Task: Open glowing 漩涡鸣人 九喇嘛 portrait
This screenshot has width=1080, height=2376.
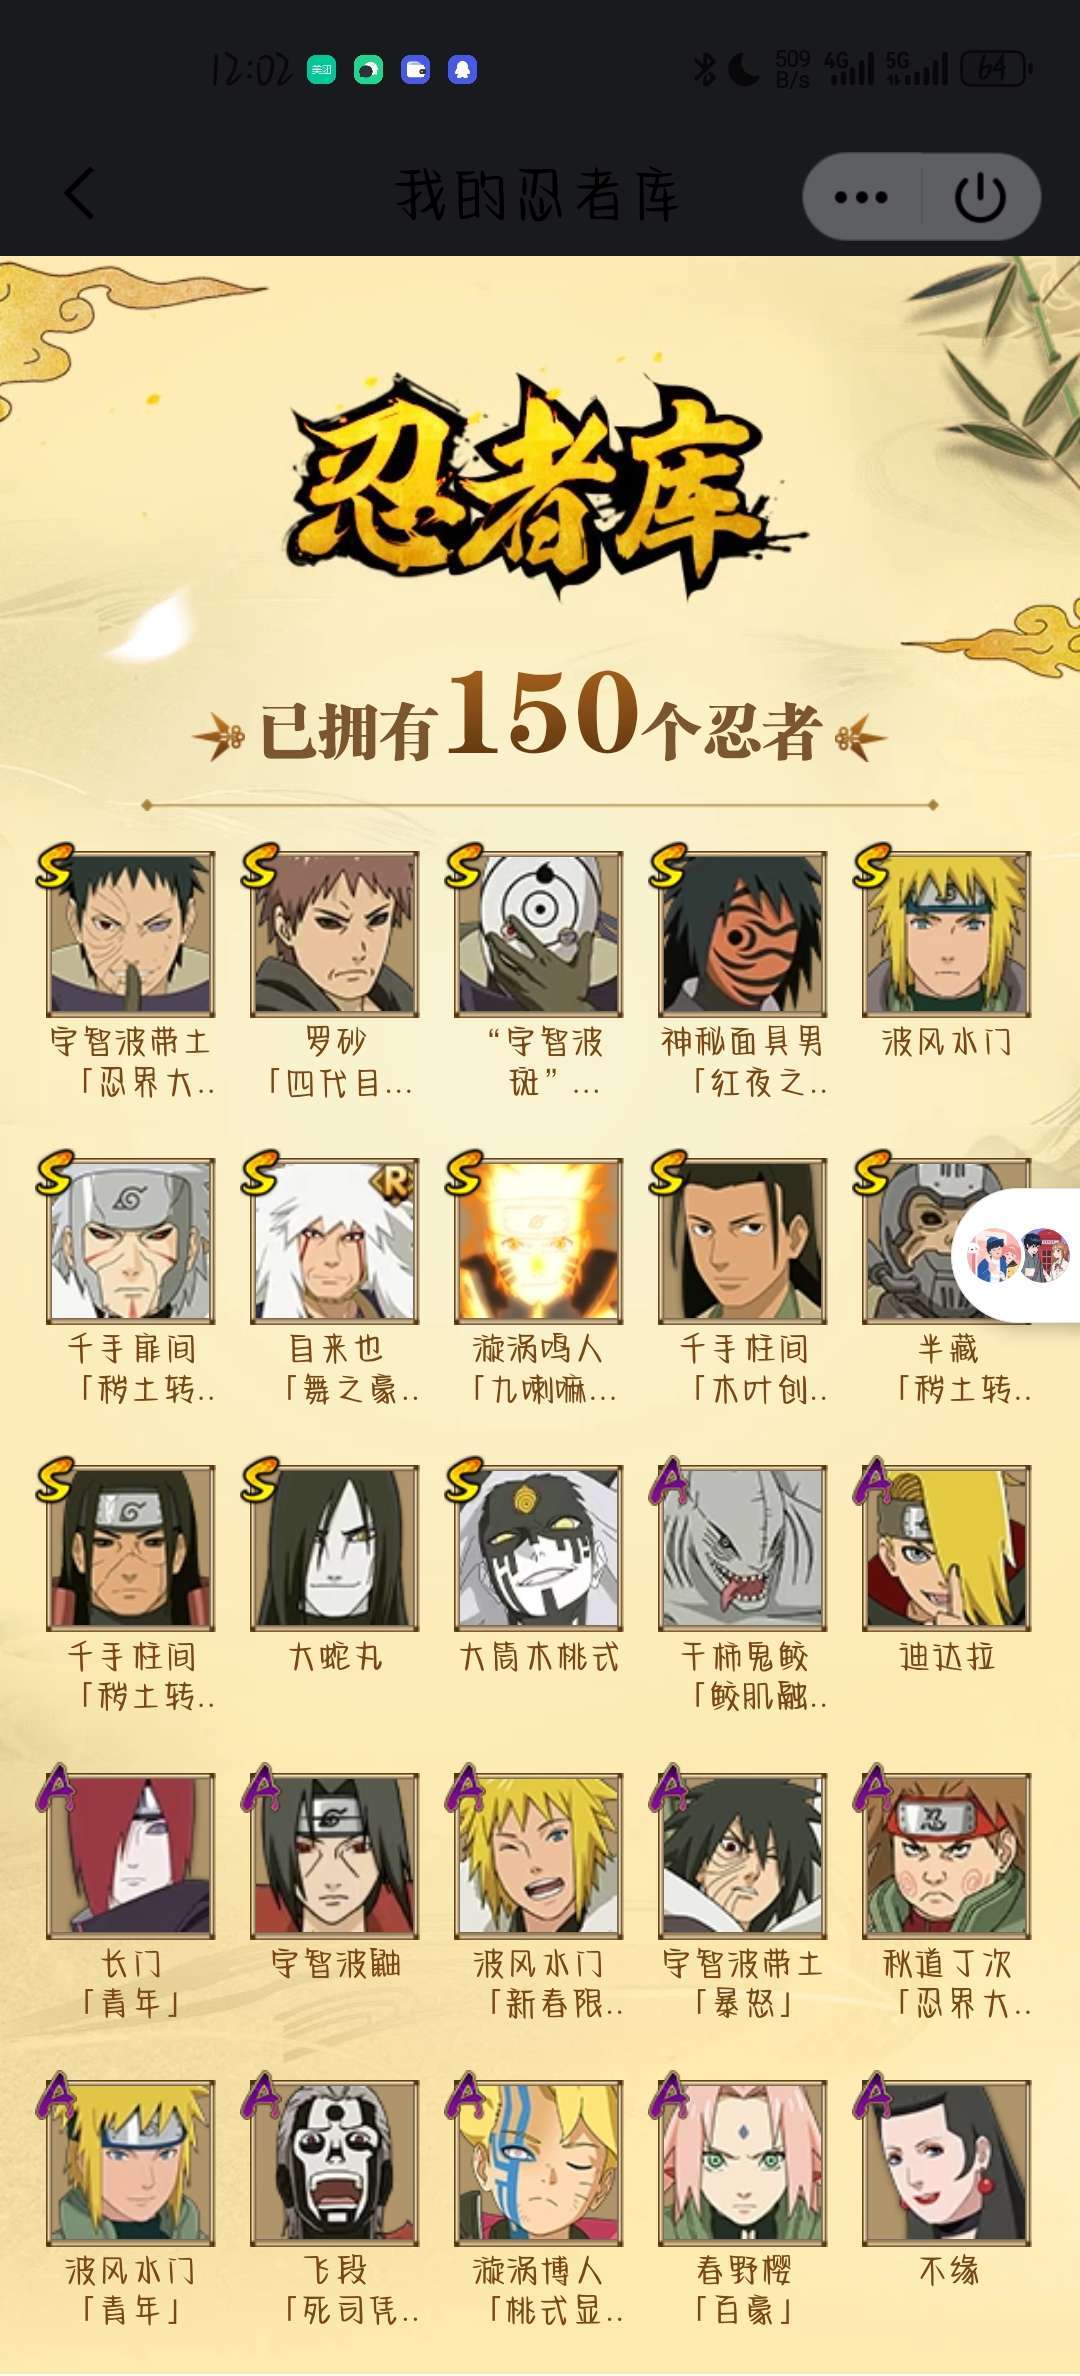Action: (538, 1241)
